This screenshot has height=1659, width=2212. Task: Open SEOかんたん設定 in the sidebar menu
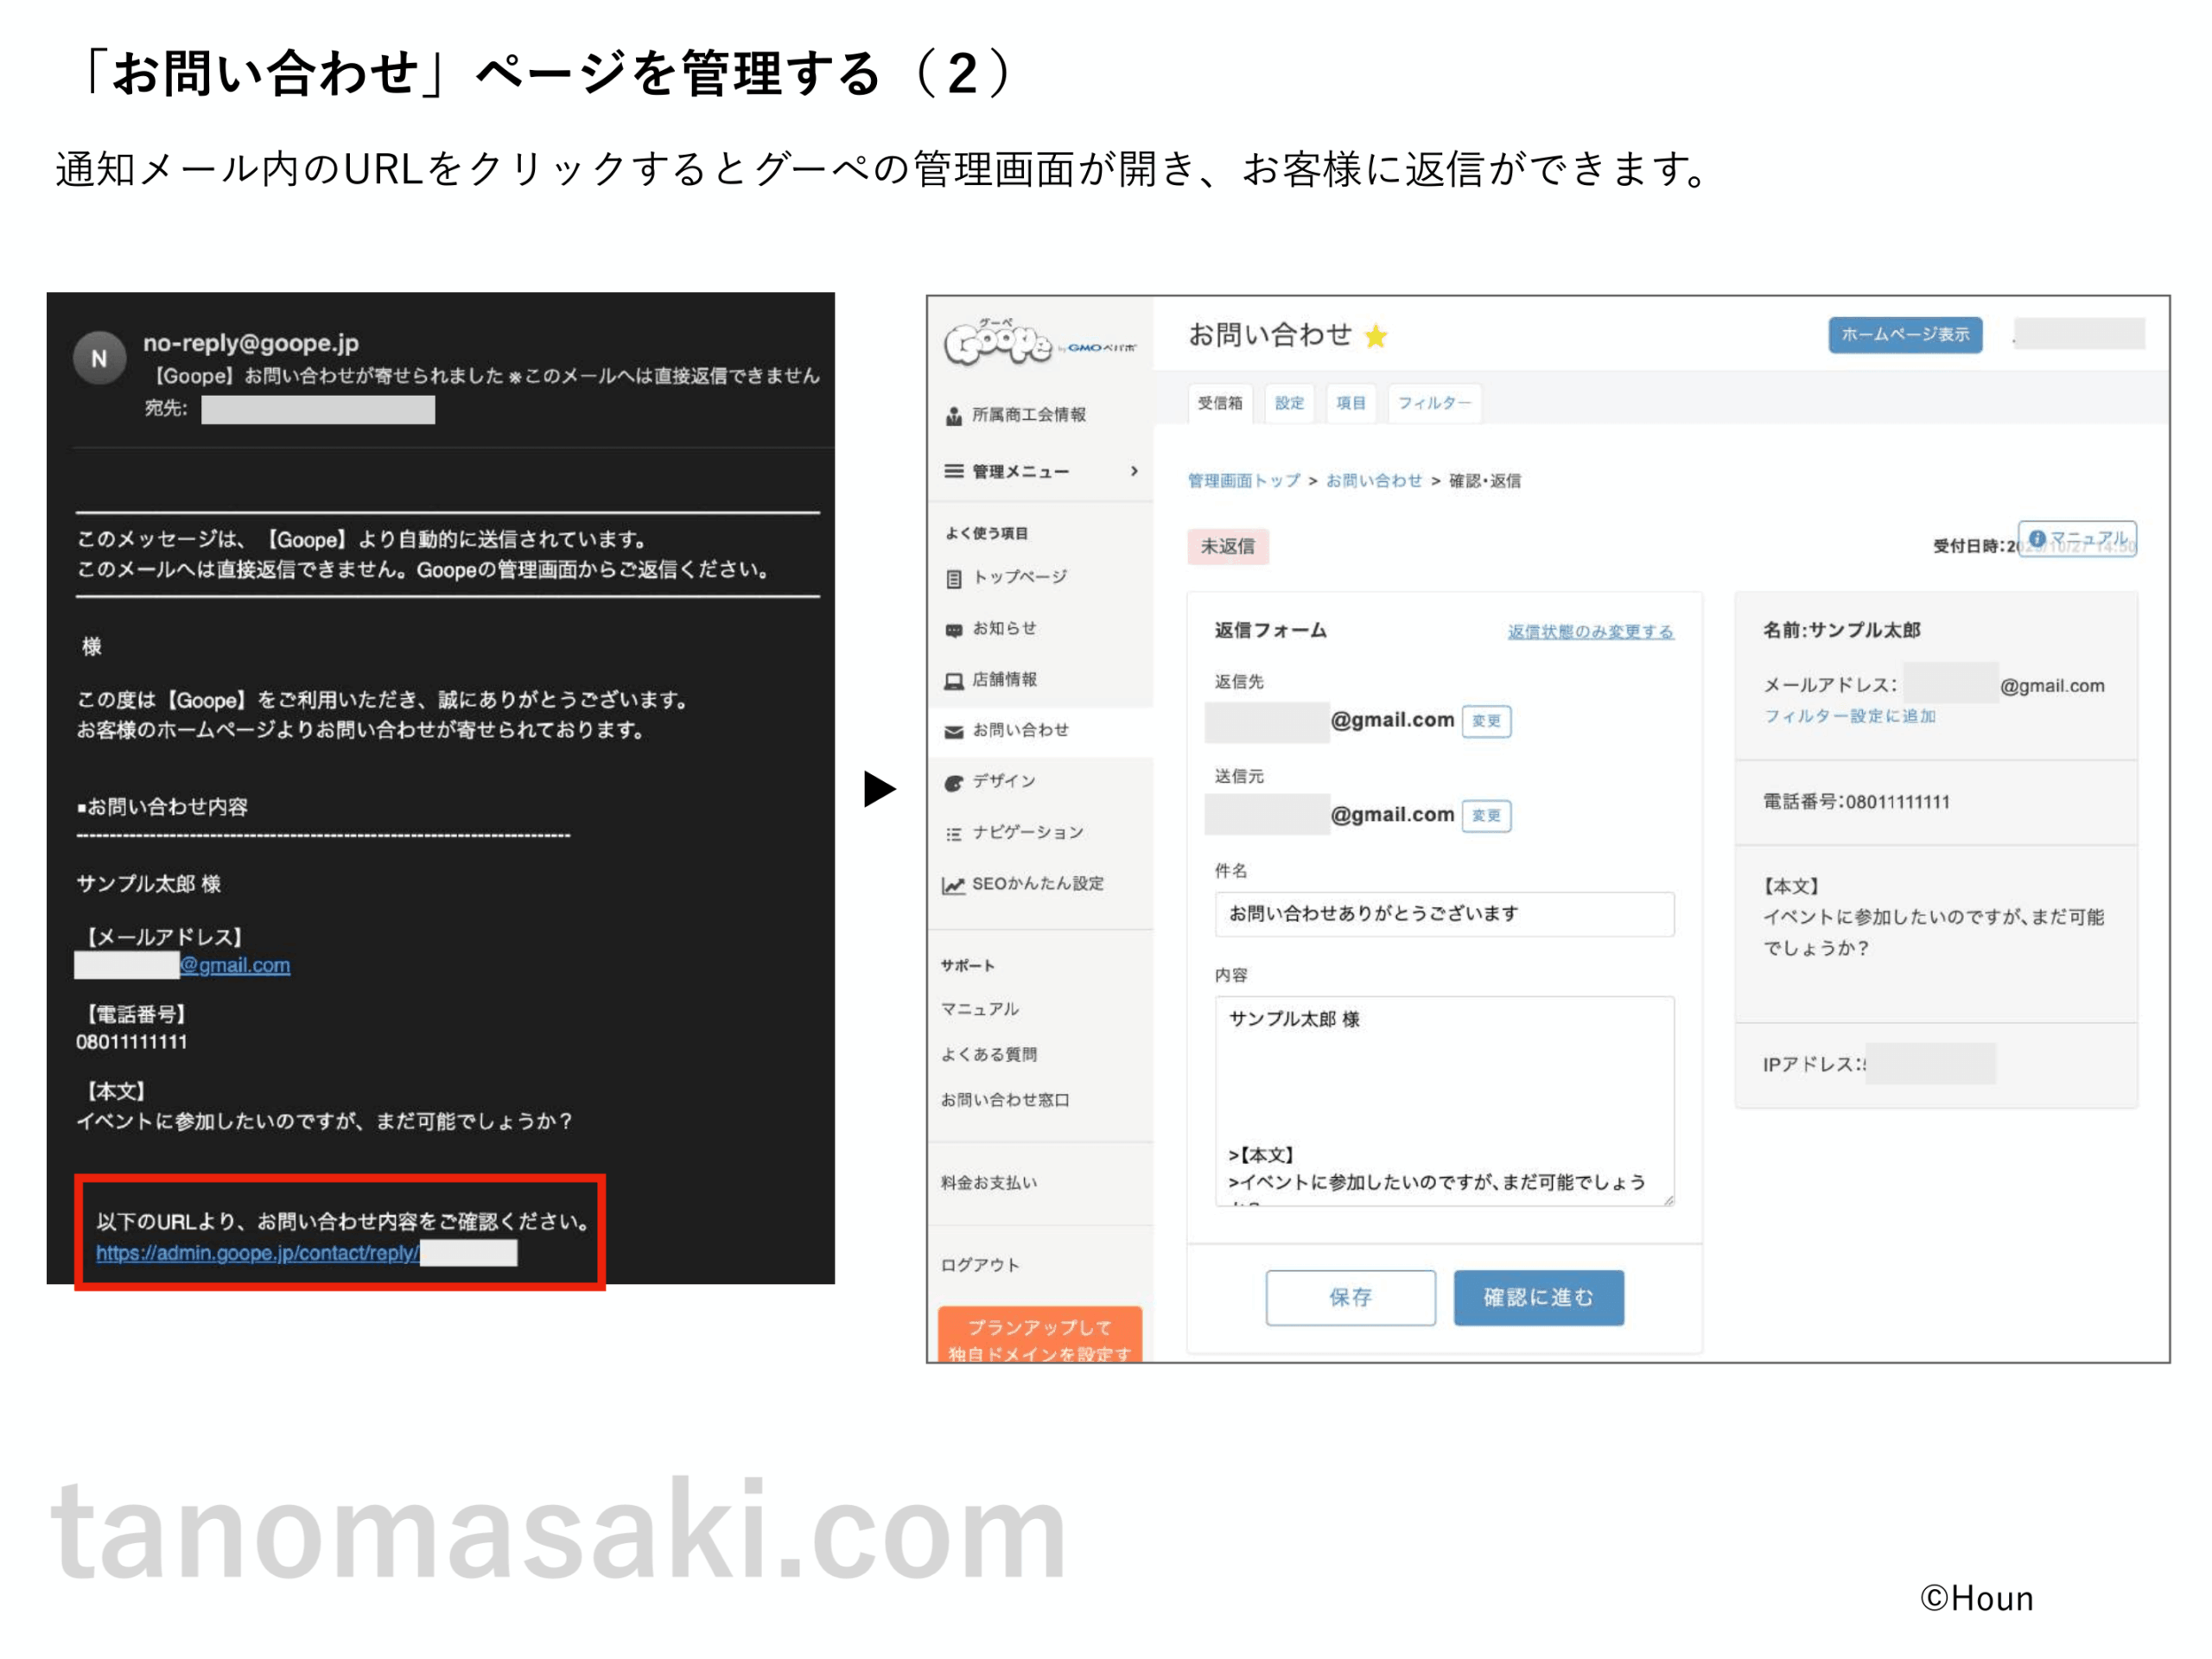1038,883
